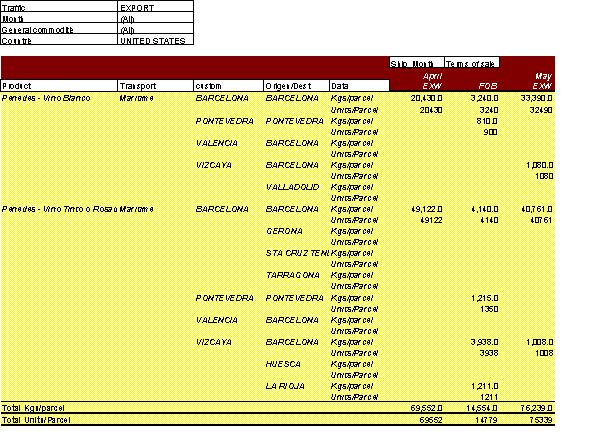Click the Transport field header
The image size is (589, 436).
pyautogui.click(x=156, y=86)
